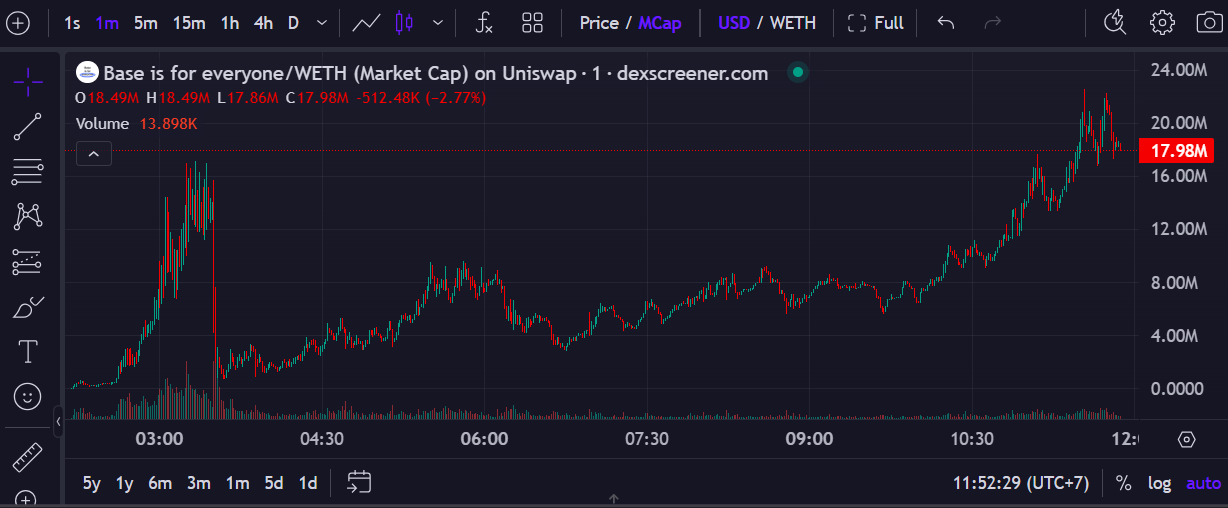The height and width of the screenshot is (508, 1228).
Task: Switch to the 15m timeframe
Action: [189, 22]
